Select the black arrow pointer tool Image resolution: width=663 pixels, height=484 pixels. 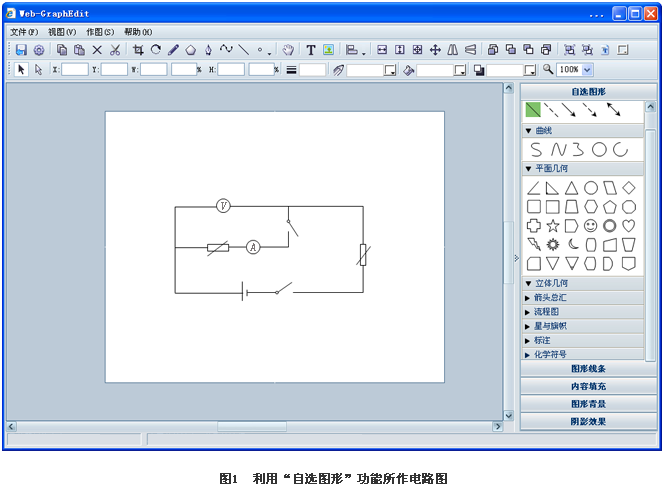(x=21, y=69)
